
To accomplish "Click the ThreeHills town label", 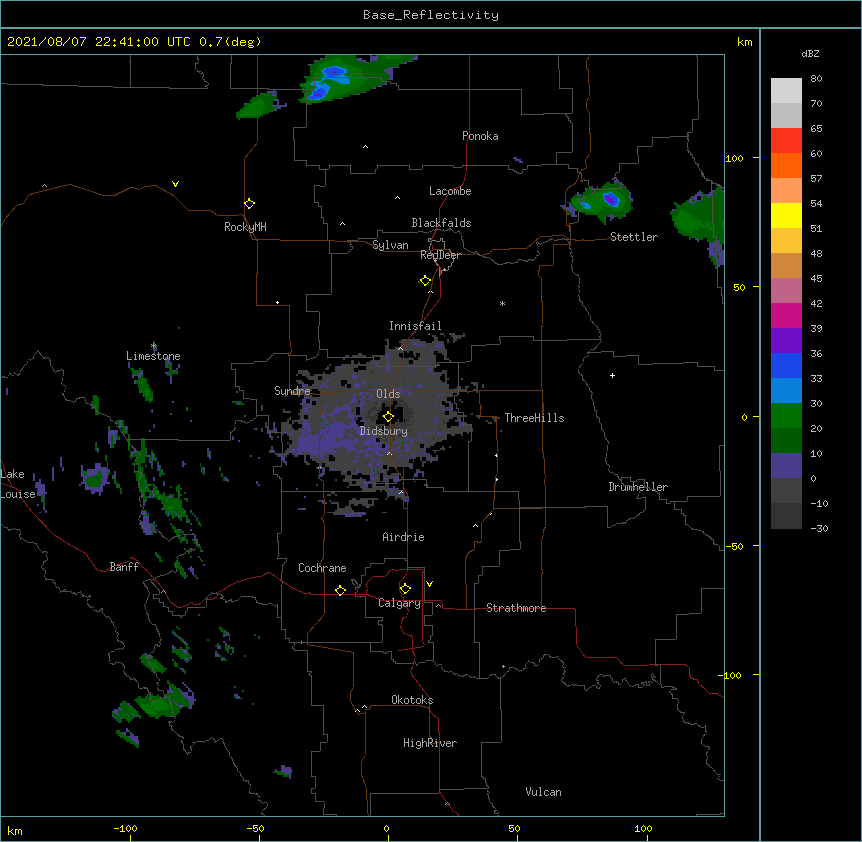I will tap(534, 418).
